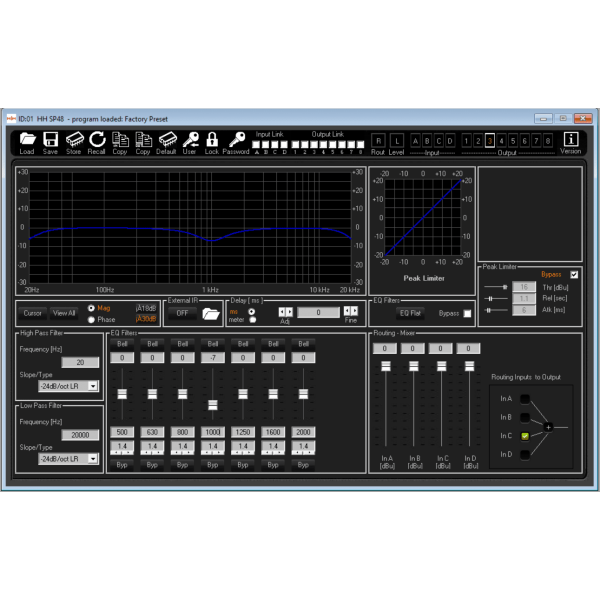Screen dimensions: 600x600
Task: Open the Bell type selector above the 500 Hz band
Action: point(122,343)
